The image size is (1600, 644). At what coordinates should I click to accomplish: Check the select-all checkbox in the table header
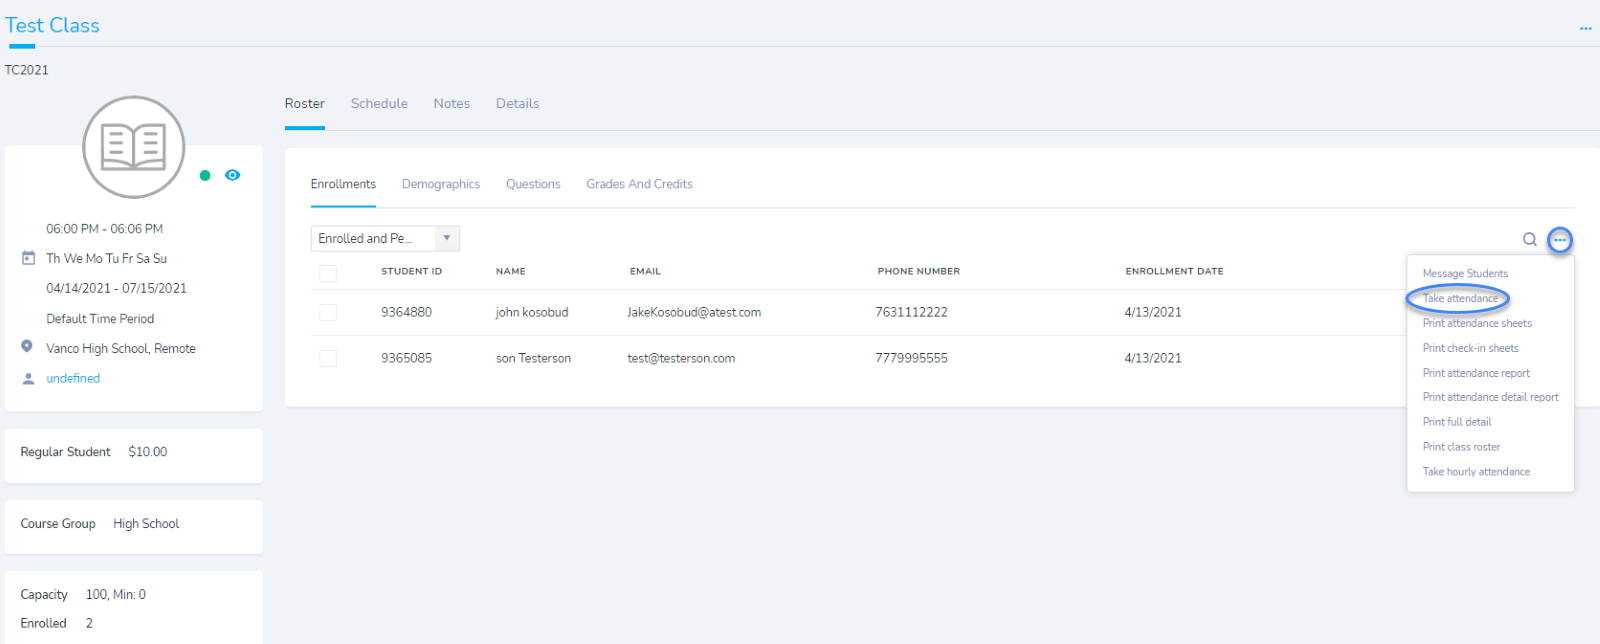point(328,273)
